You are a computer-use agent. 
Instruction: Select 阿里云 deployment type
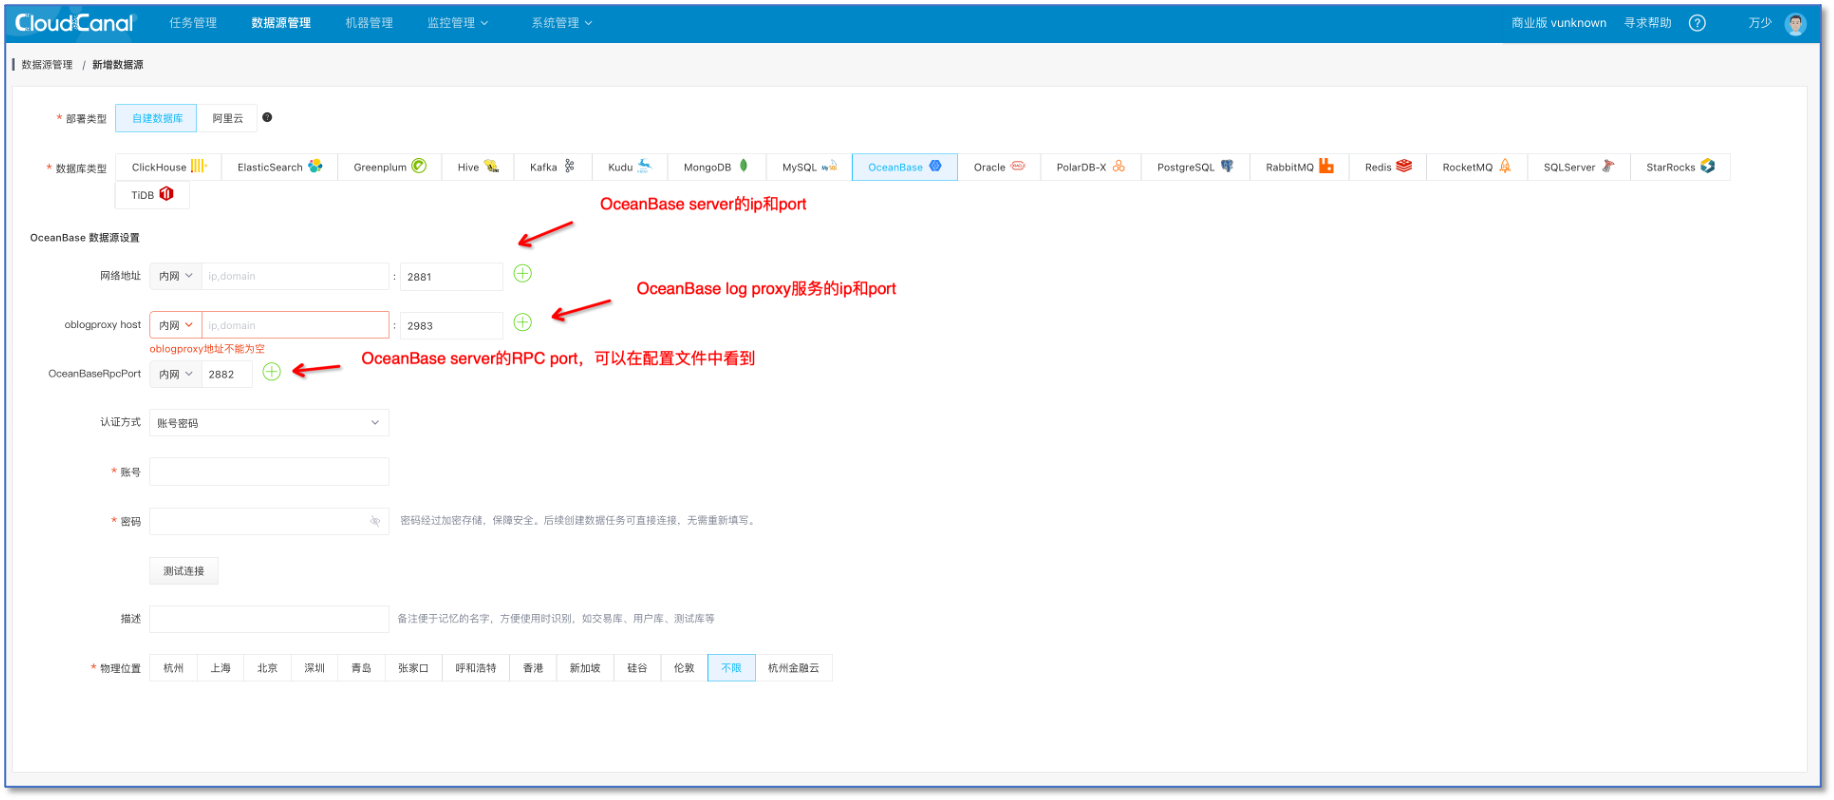coord(228,118)
